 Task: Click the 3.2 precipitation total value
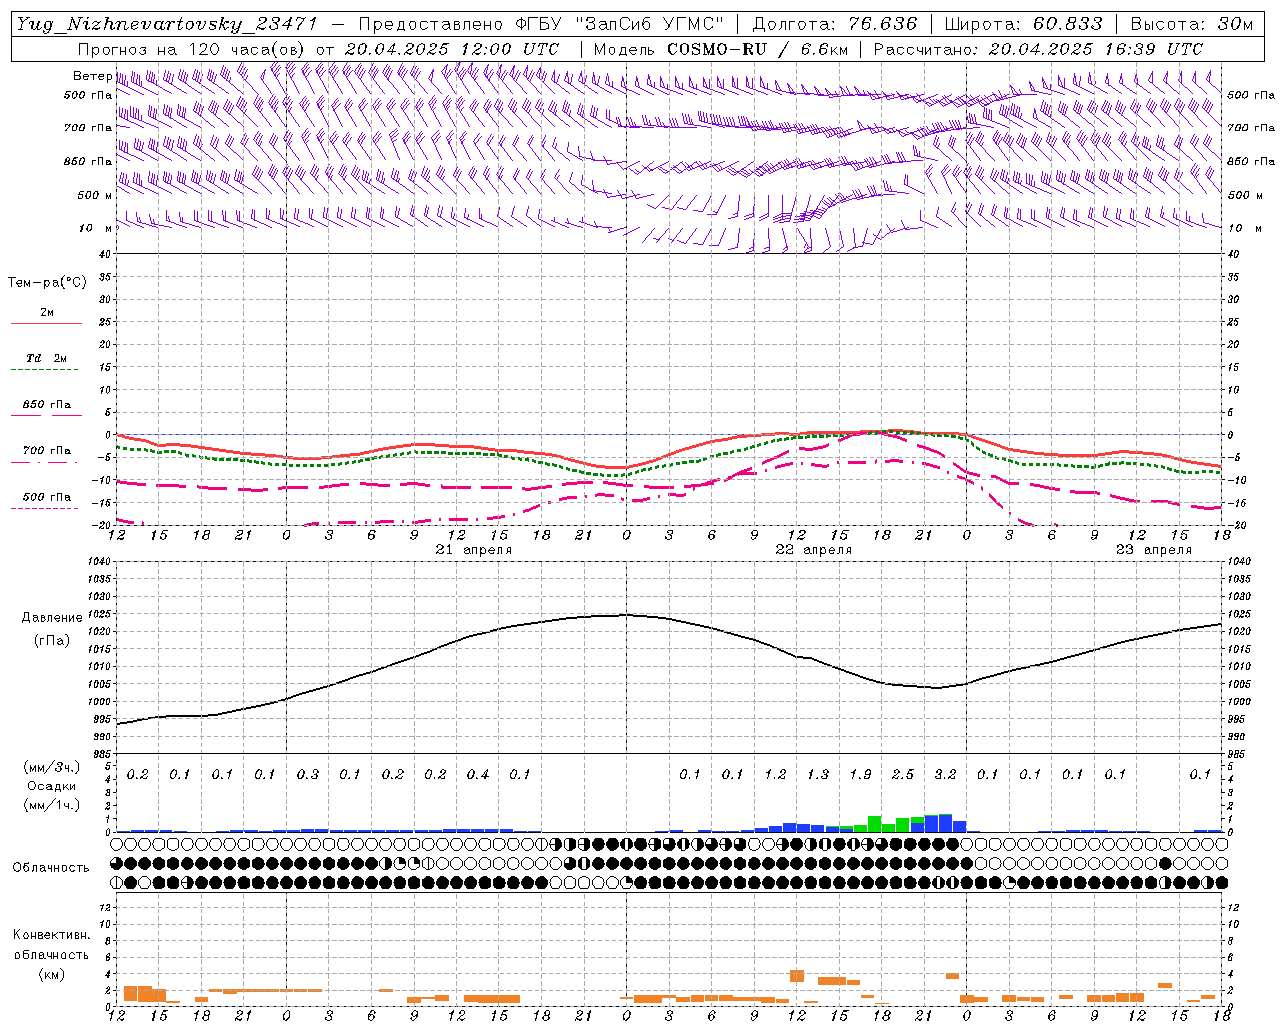tap(945, 774)
